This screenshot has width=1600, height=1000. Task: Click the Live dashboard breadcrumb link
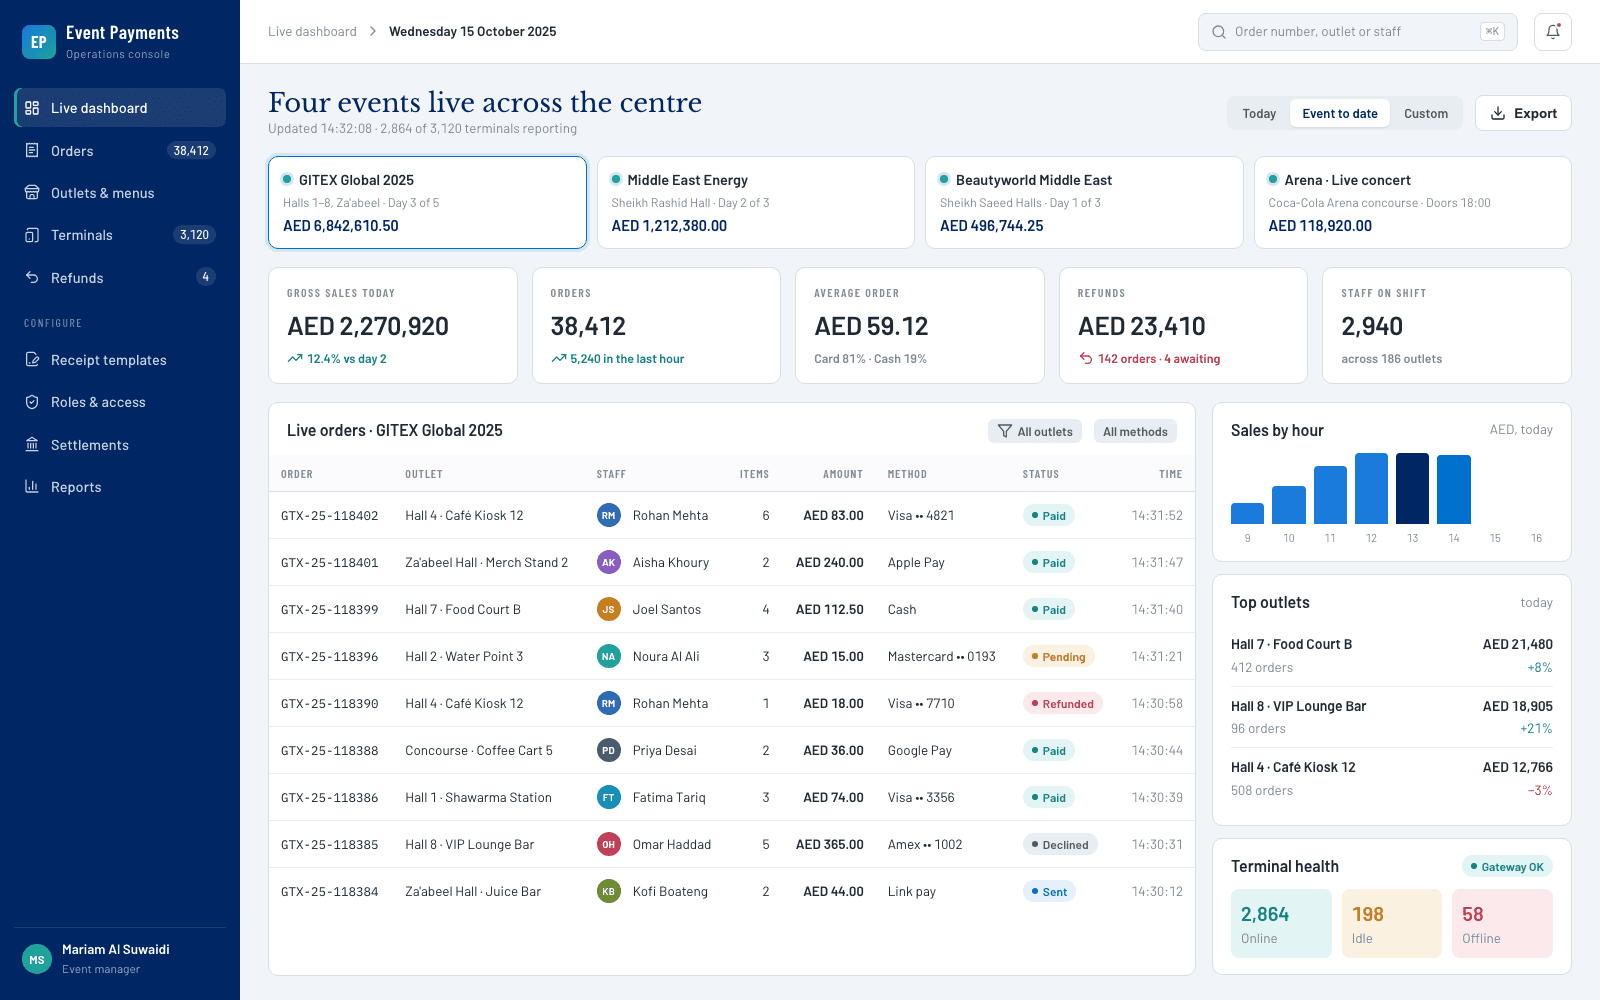click(312, 32)
